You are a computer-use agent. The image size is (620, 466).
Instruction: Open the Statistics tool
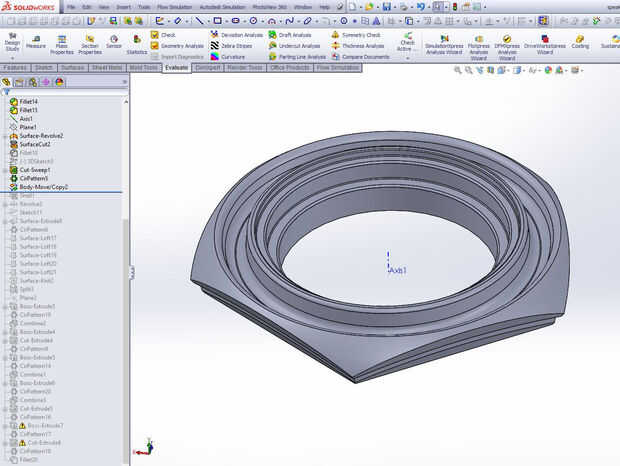137,44
